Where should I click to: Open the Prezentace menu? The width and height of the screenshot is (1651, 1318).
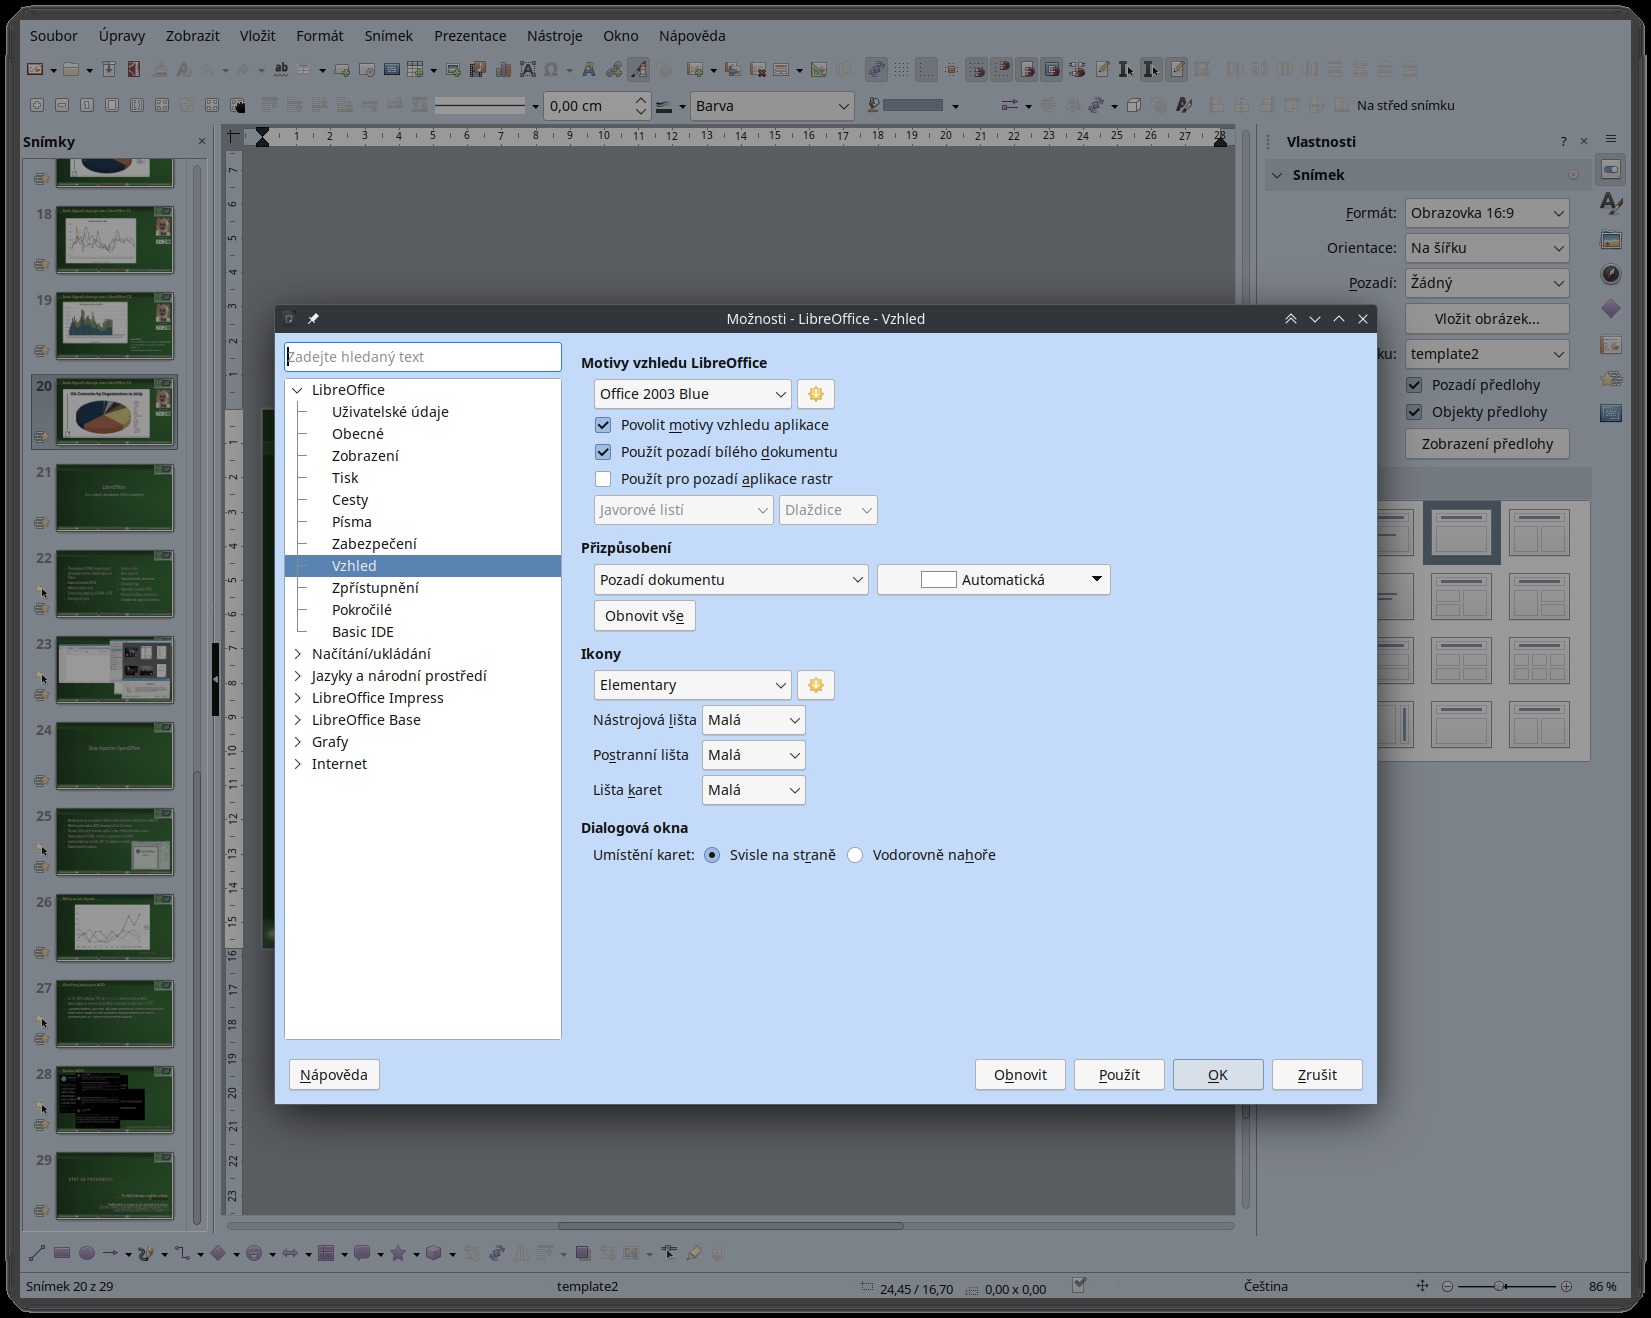click(x=470, y=36)
